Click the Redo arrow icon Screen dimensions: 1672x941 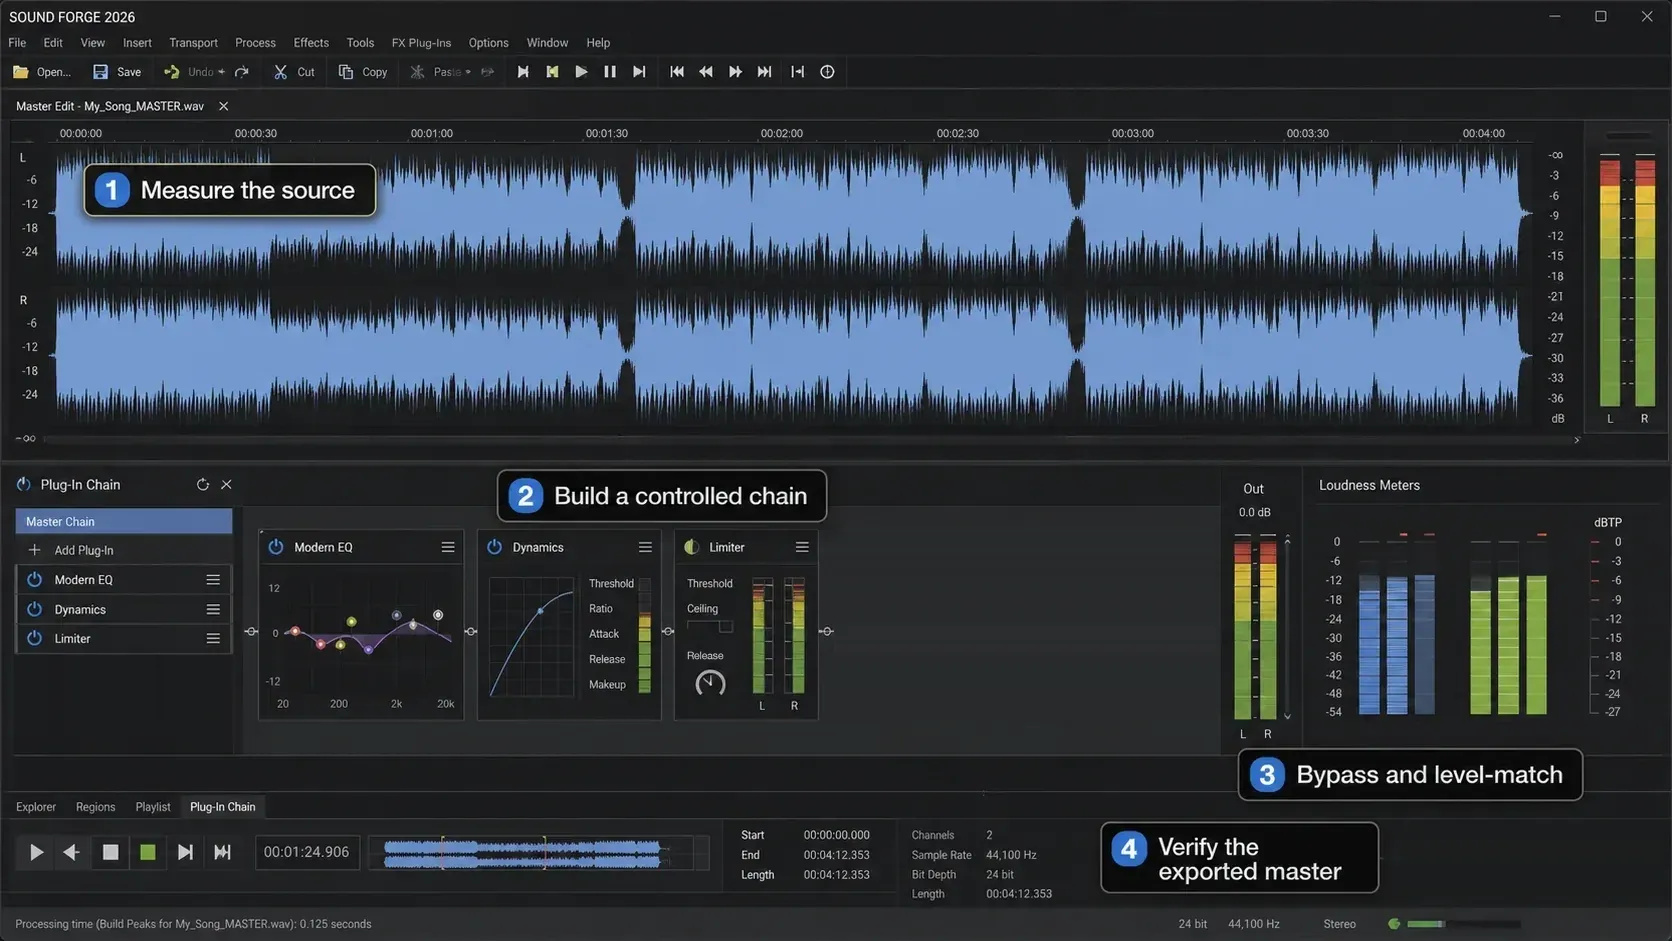[x=242, y=72]
